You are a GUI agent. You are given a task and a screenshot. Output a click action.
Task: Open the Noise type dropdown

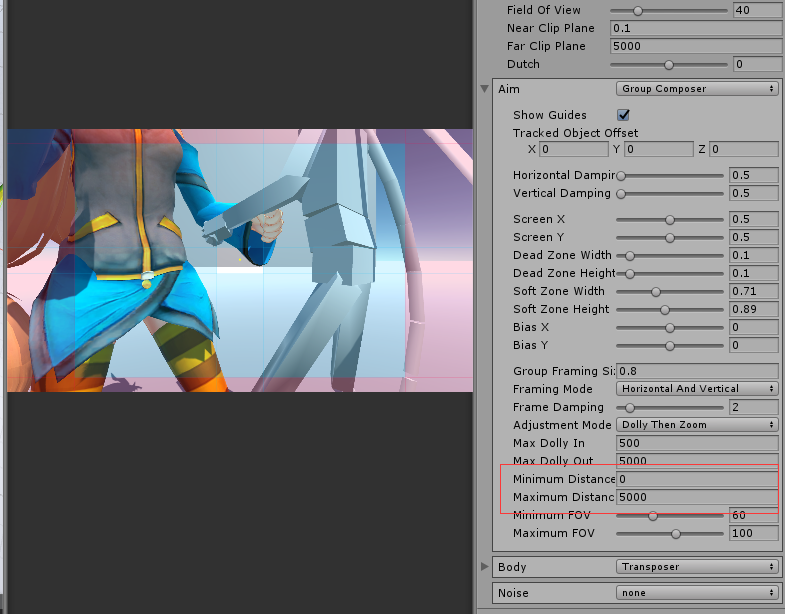tap(697, 593)
